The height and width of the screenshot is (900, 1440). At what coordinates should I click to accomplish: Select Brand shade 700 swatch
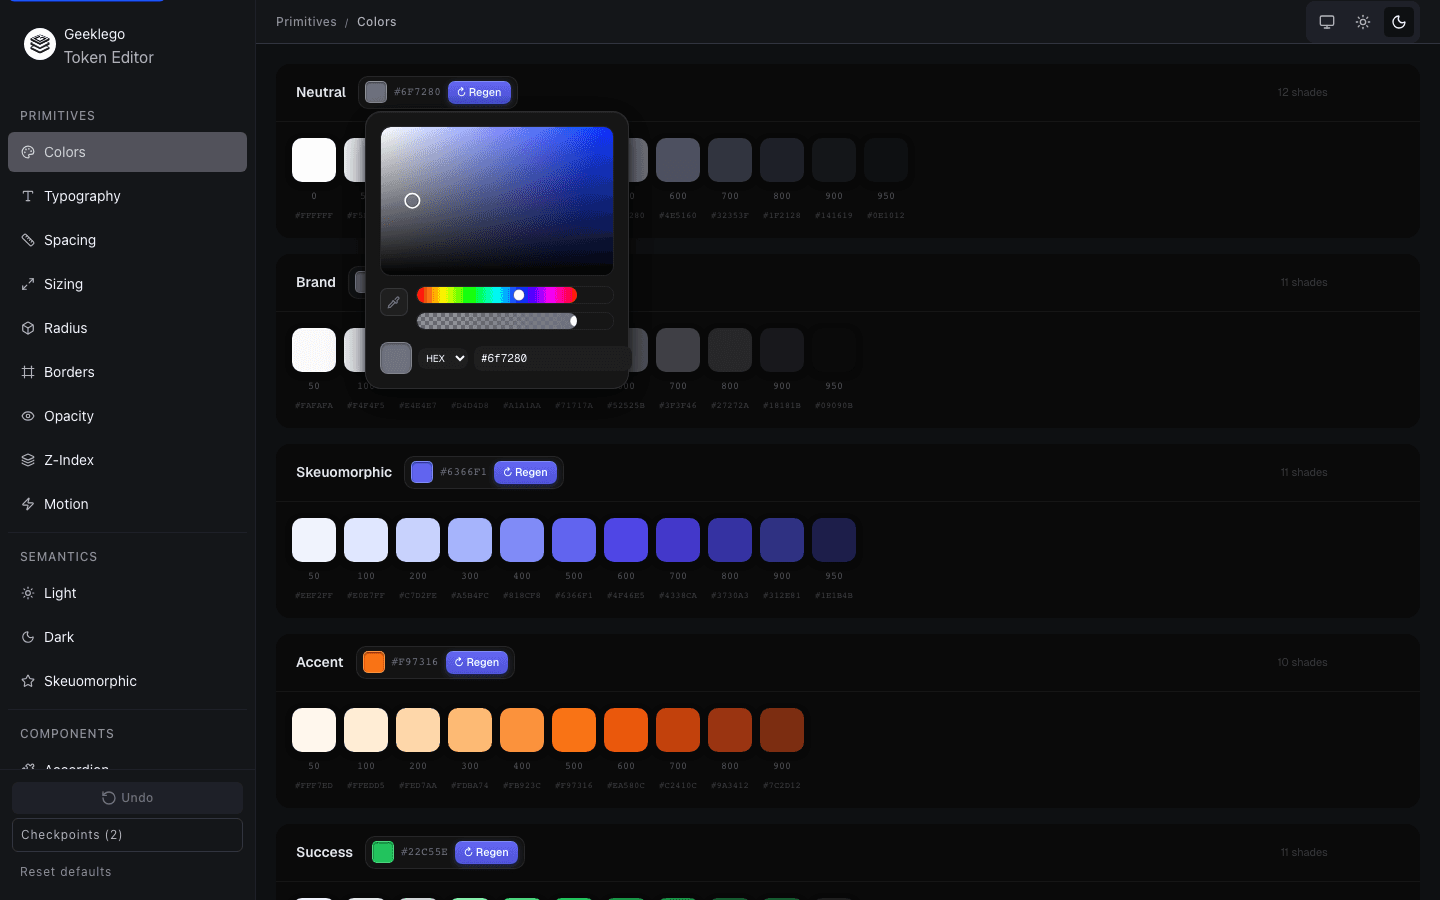[678, 350]
